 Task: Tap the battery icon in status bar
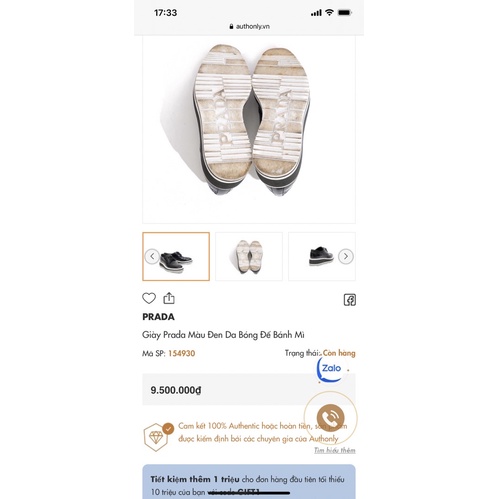click(x=345, y=13)
